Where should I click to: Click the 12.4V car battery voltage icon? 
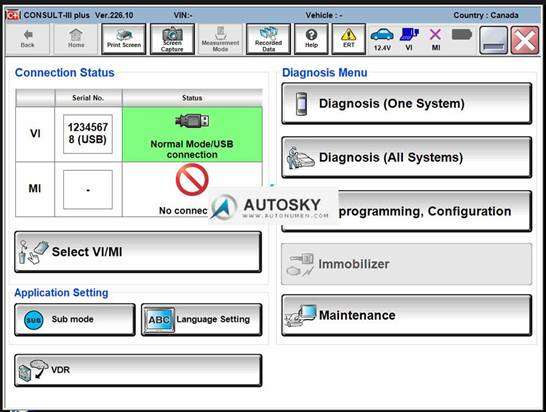[x=382, y=39]
